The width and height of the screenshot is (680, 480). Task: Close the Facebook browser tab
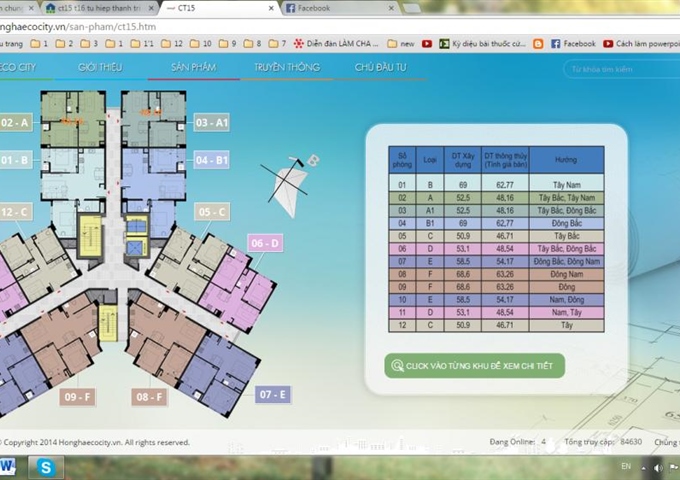click(x=391, y=8)
